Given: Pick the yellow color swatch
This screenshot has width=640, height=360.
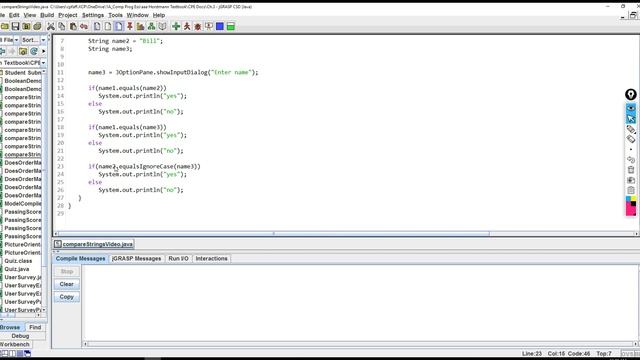Looking at the screenshot, I should 633,199.
